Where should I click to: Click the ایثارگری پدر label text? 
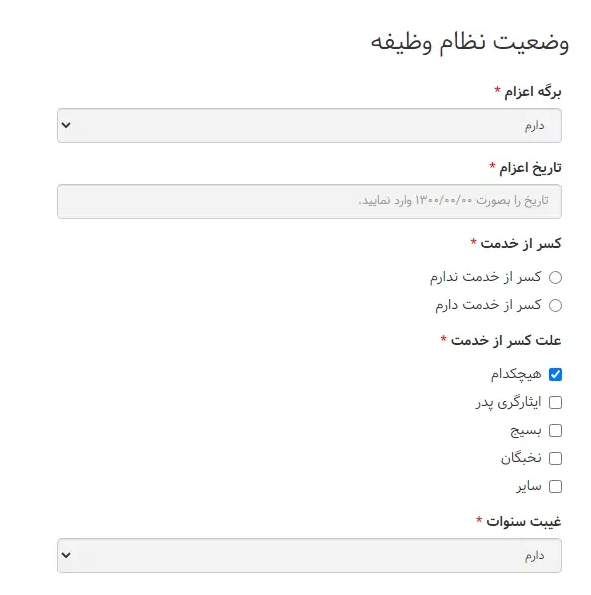coord(508,403)
